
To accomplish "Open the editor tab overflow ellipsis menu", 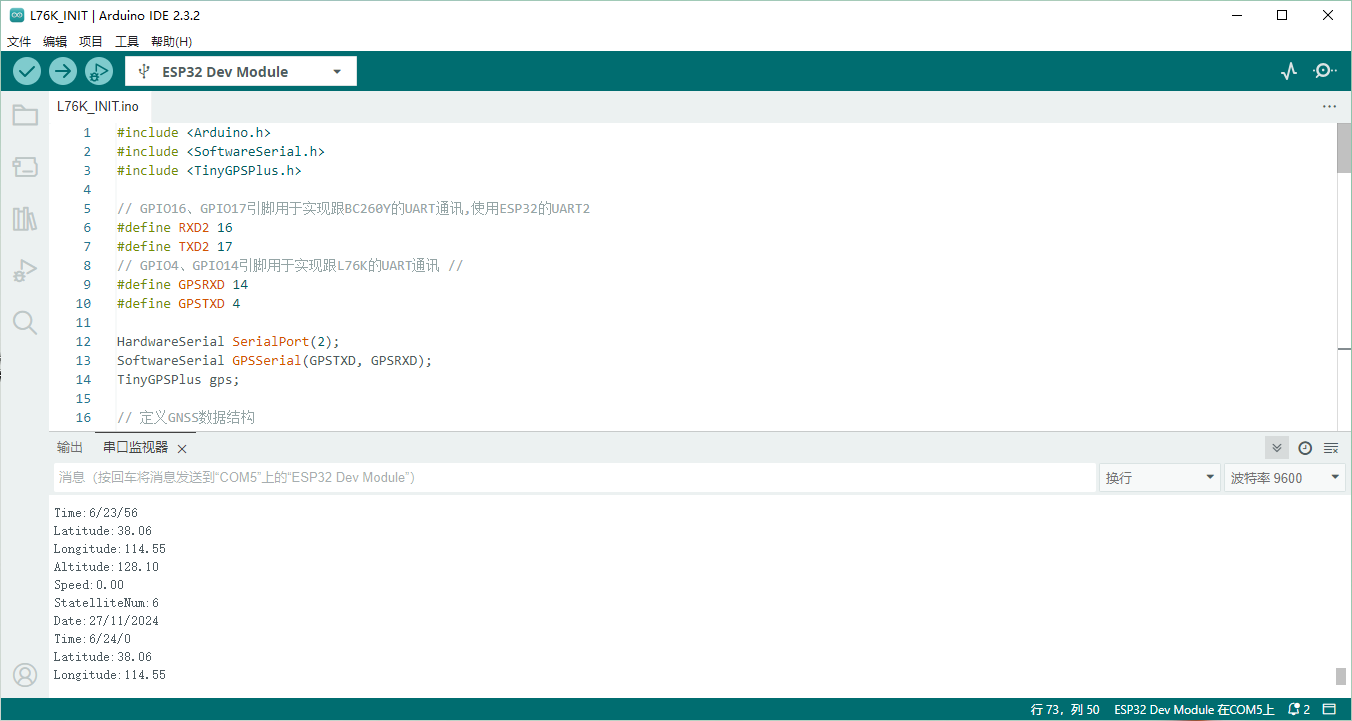I will (x=1329, y=106).
